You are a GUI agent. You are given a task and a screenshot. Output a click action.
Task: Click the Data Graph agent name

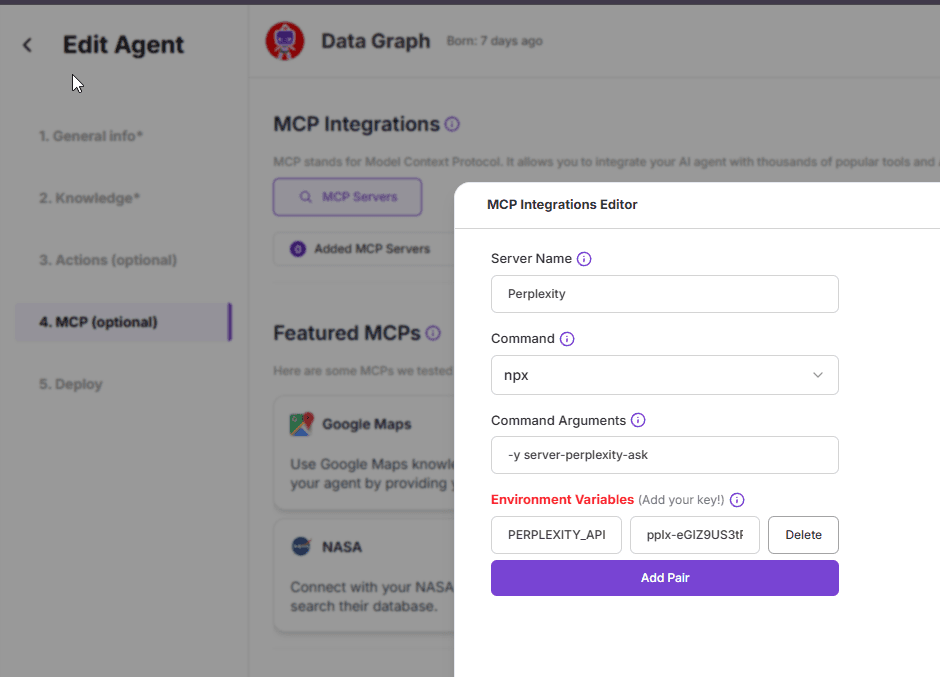click(x=376, y=41)
